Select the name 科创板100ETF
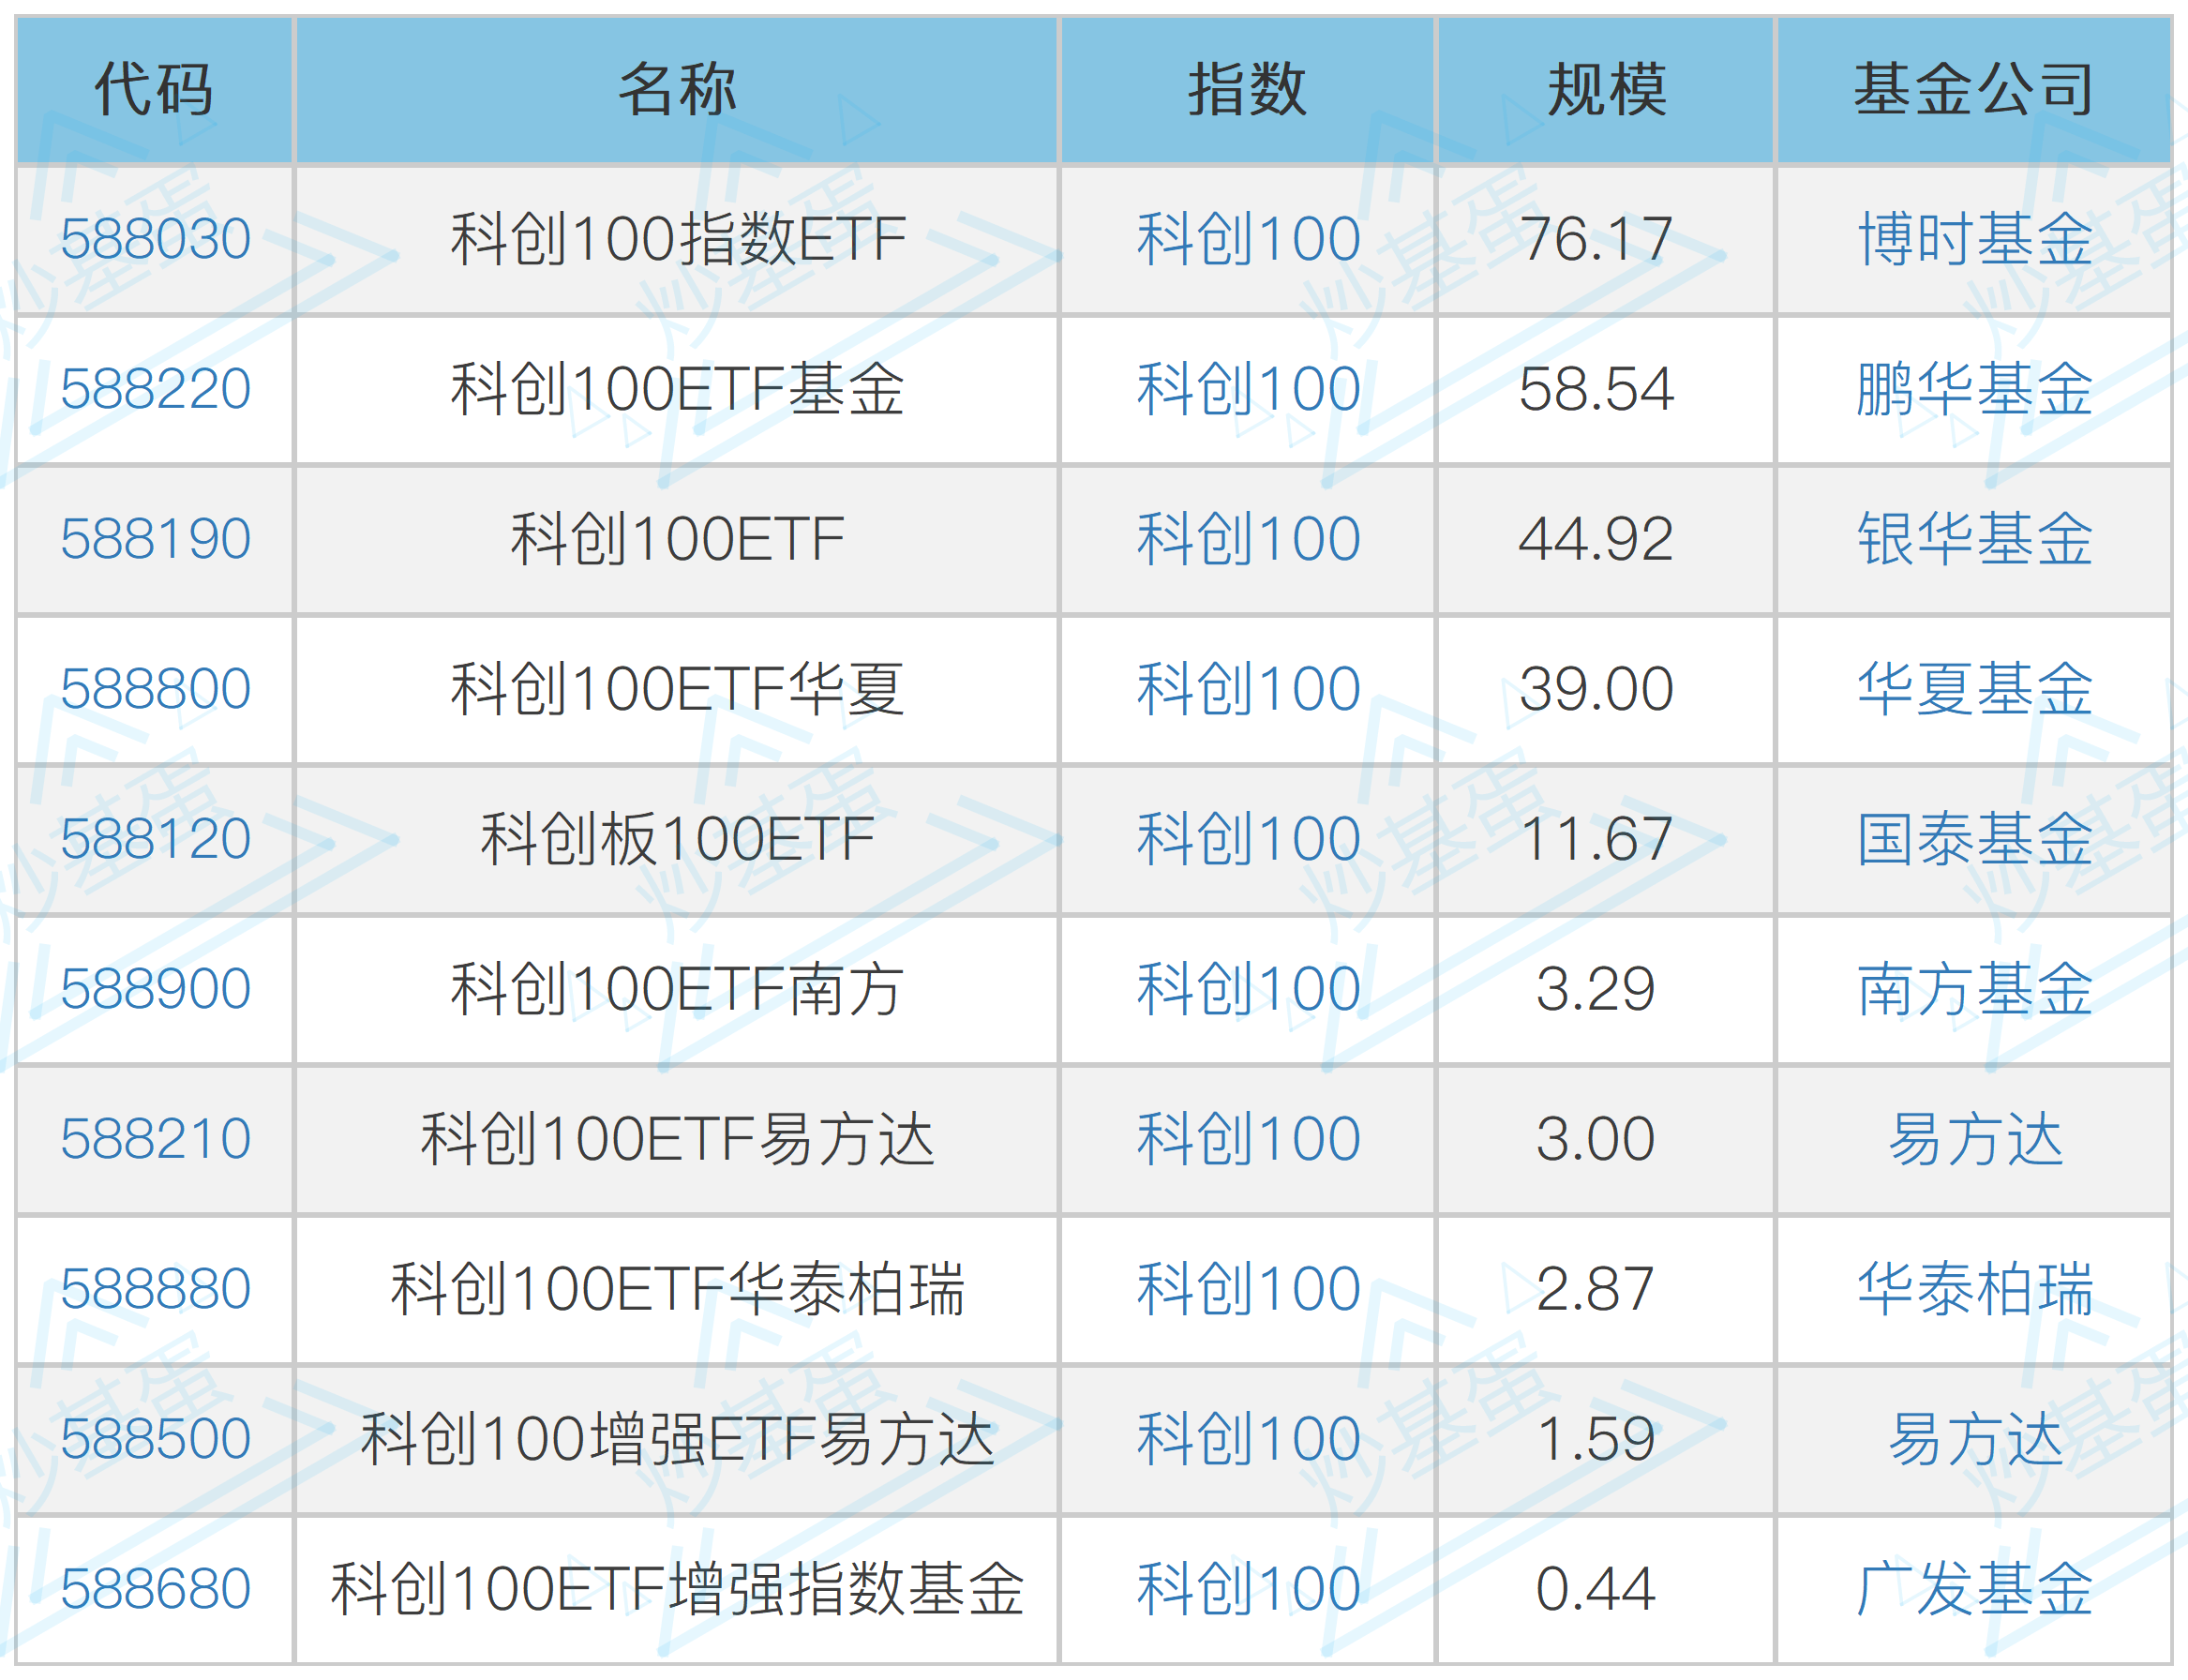 [678, 839]
